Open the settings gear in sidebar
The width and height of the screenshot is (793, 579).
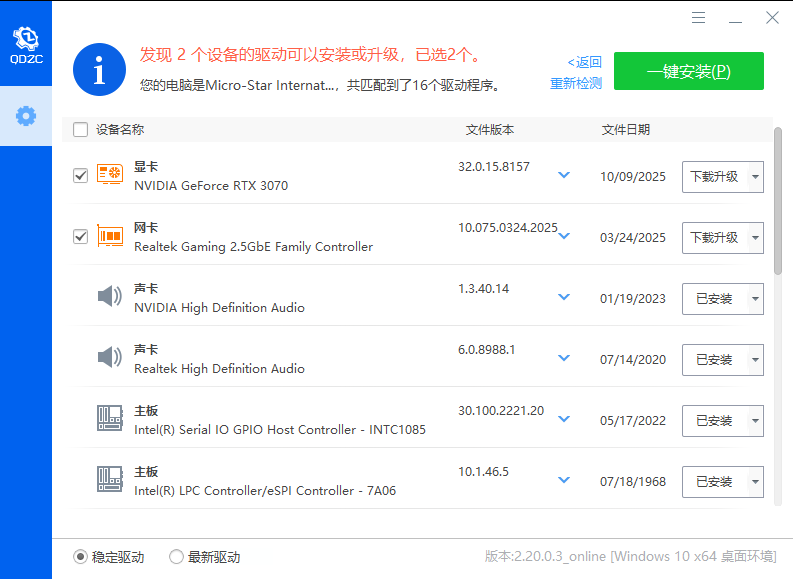point(26,116)
